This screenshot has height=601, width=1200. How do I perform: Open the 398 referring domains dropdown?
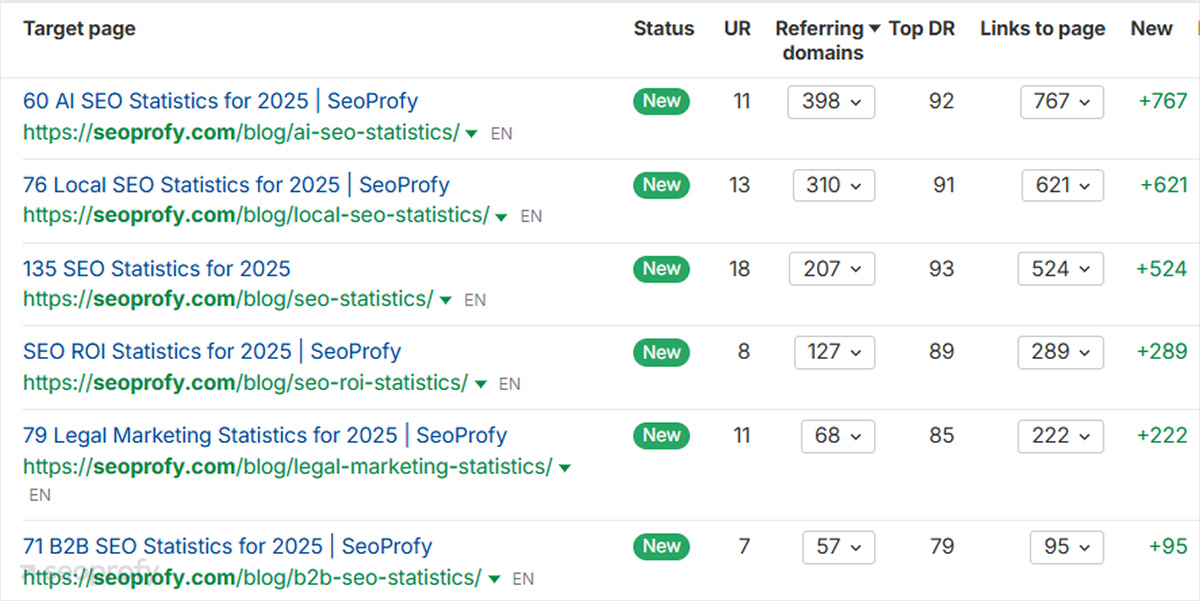click(x=831, y=101)
